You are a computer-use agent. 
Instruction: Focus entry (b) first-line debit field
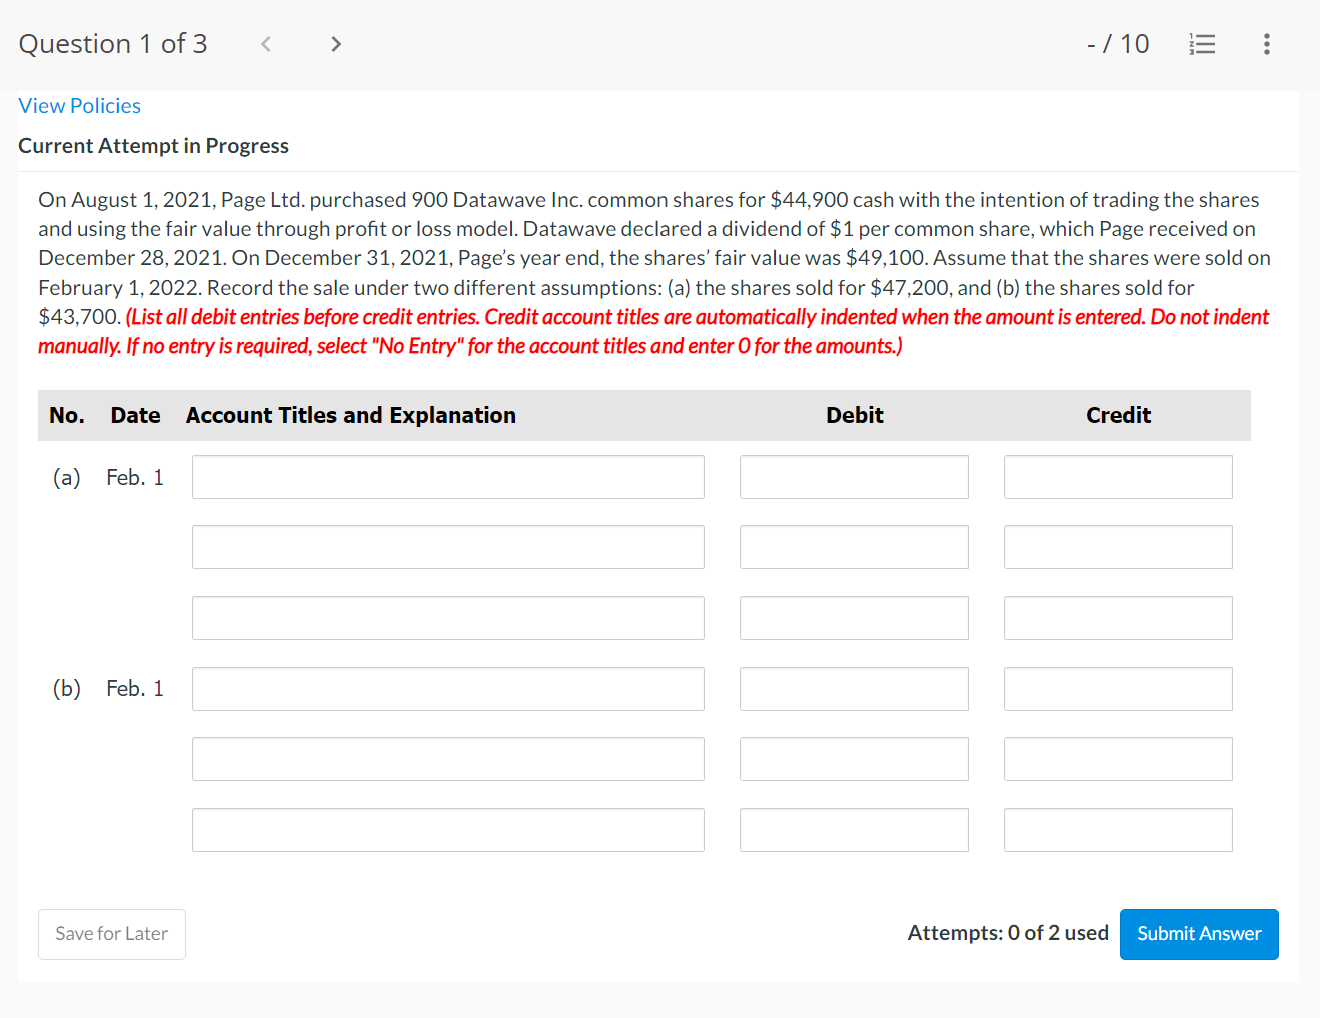(854, 689)
